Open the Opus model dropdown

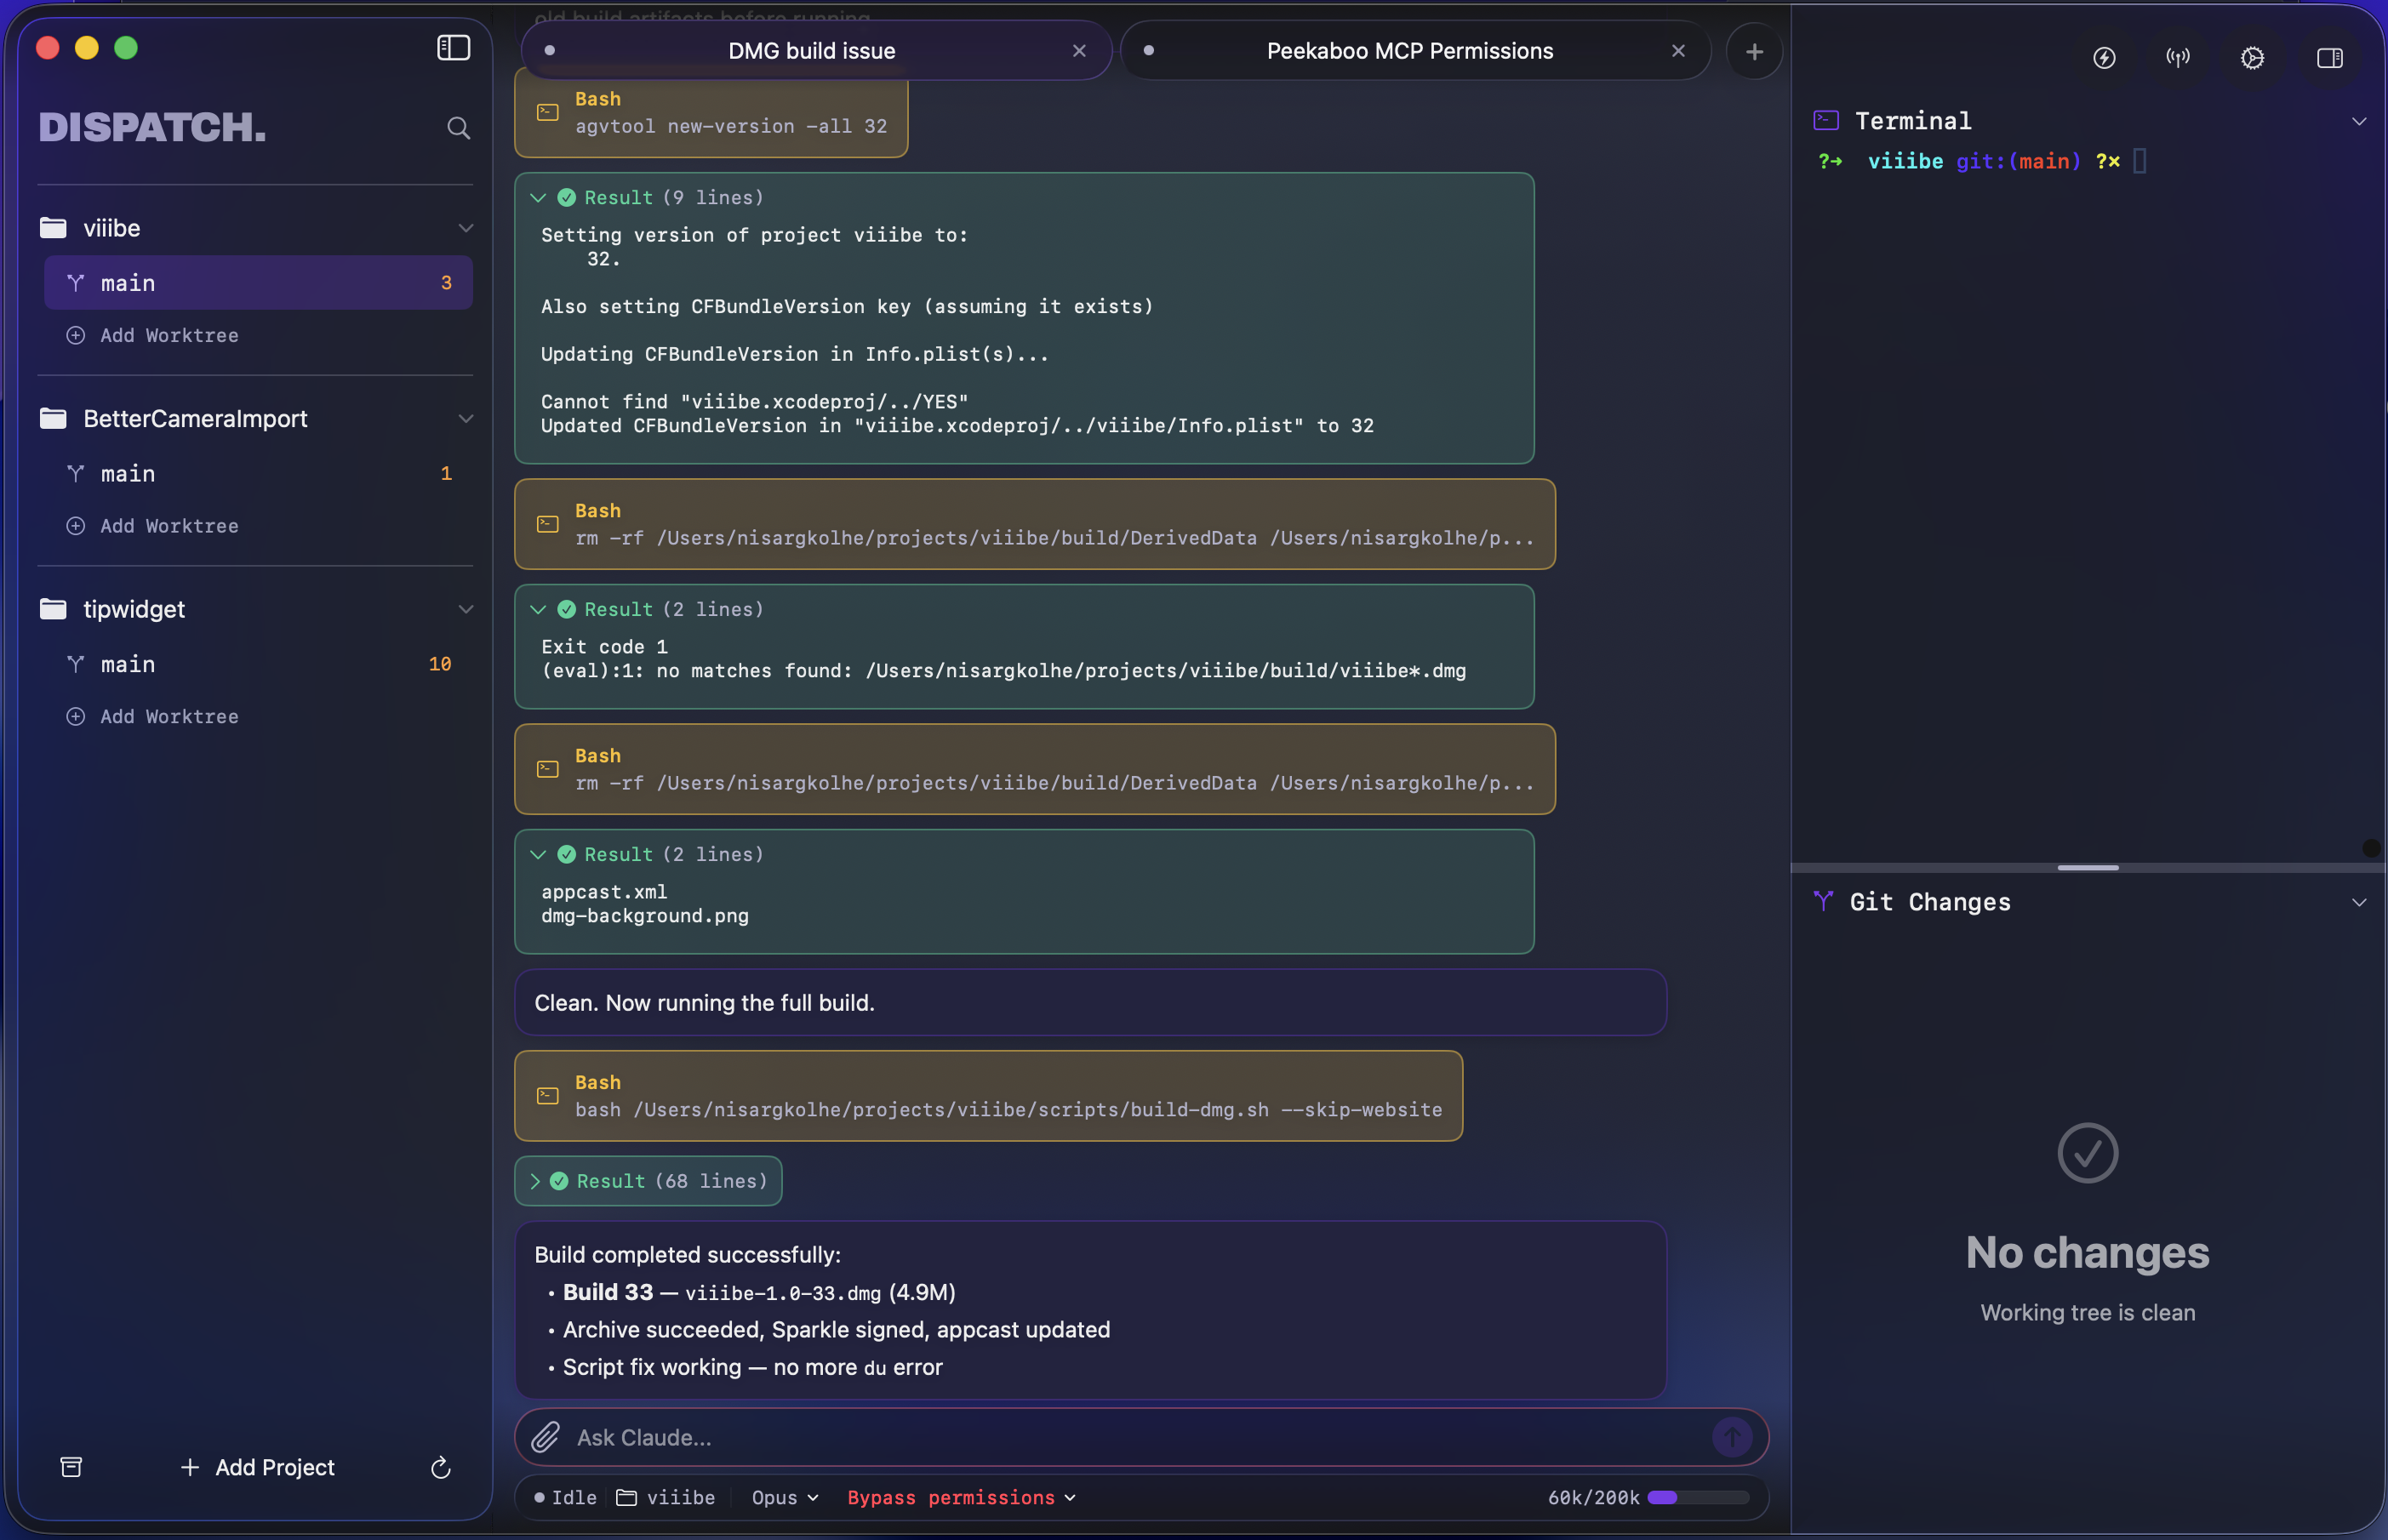[x=784, y=1497]
